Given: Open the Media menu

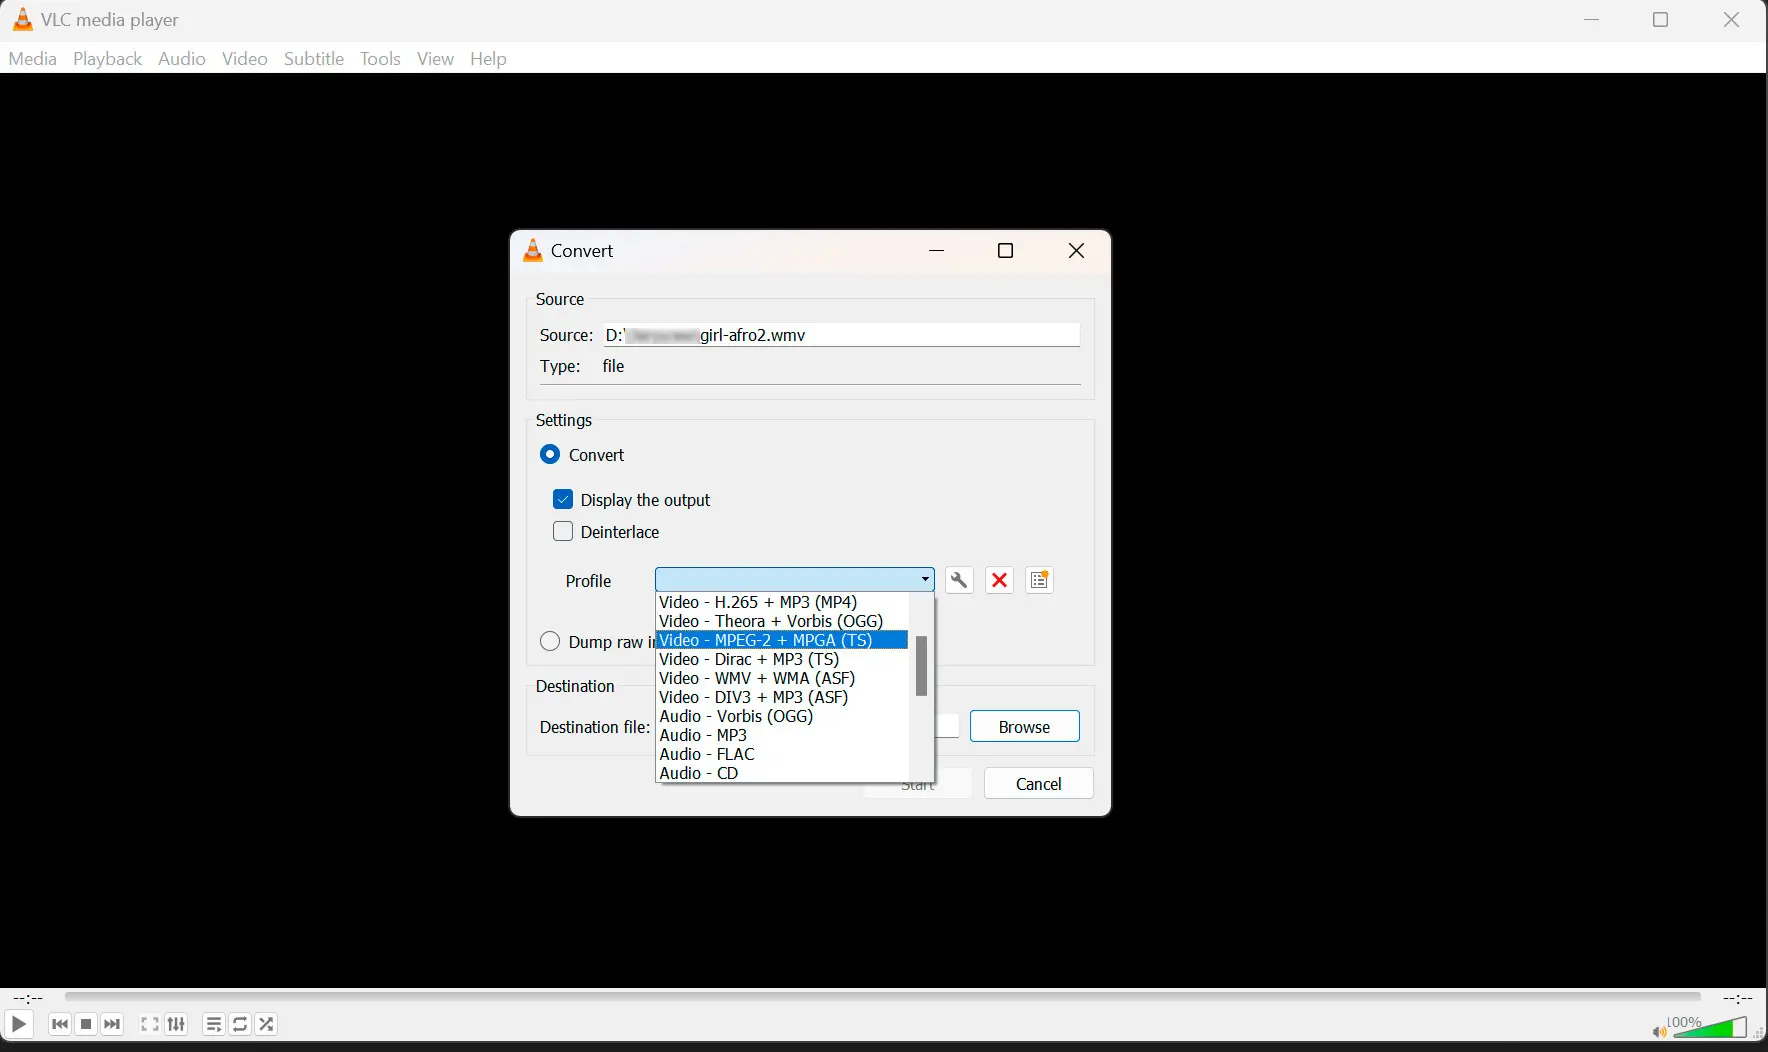Looking at the screenshot, I should (32, 59).
